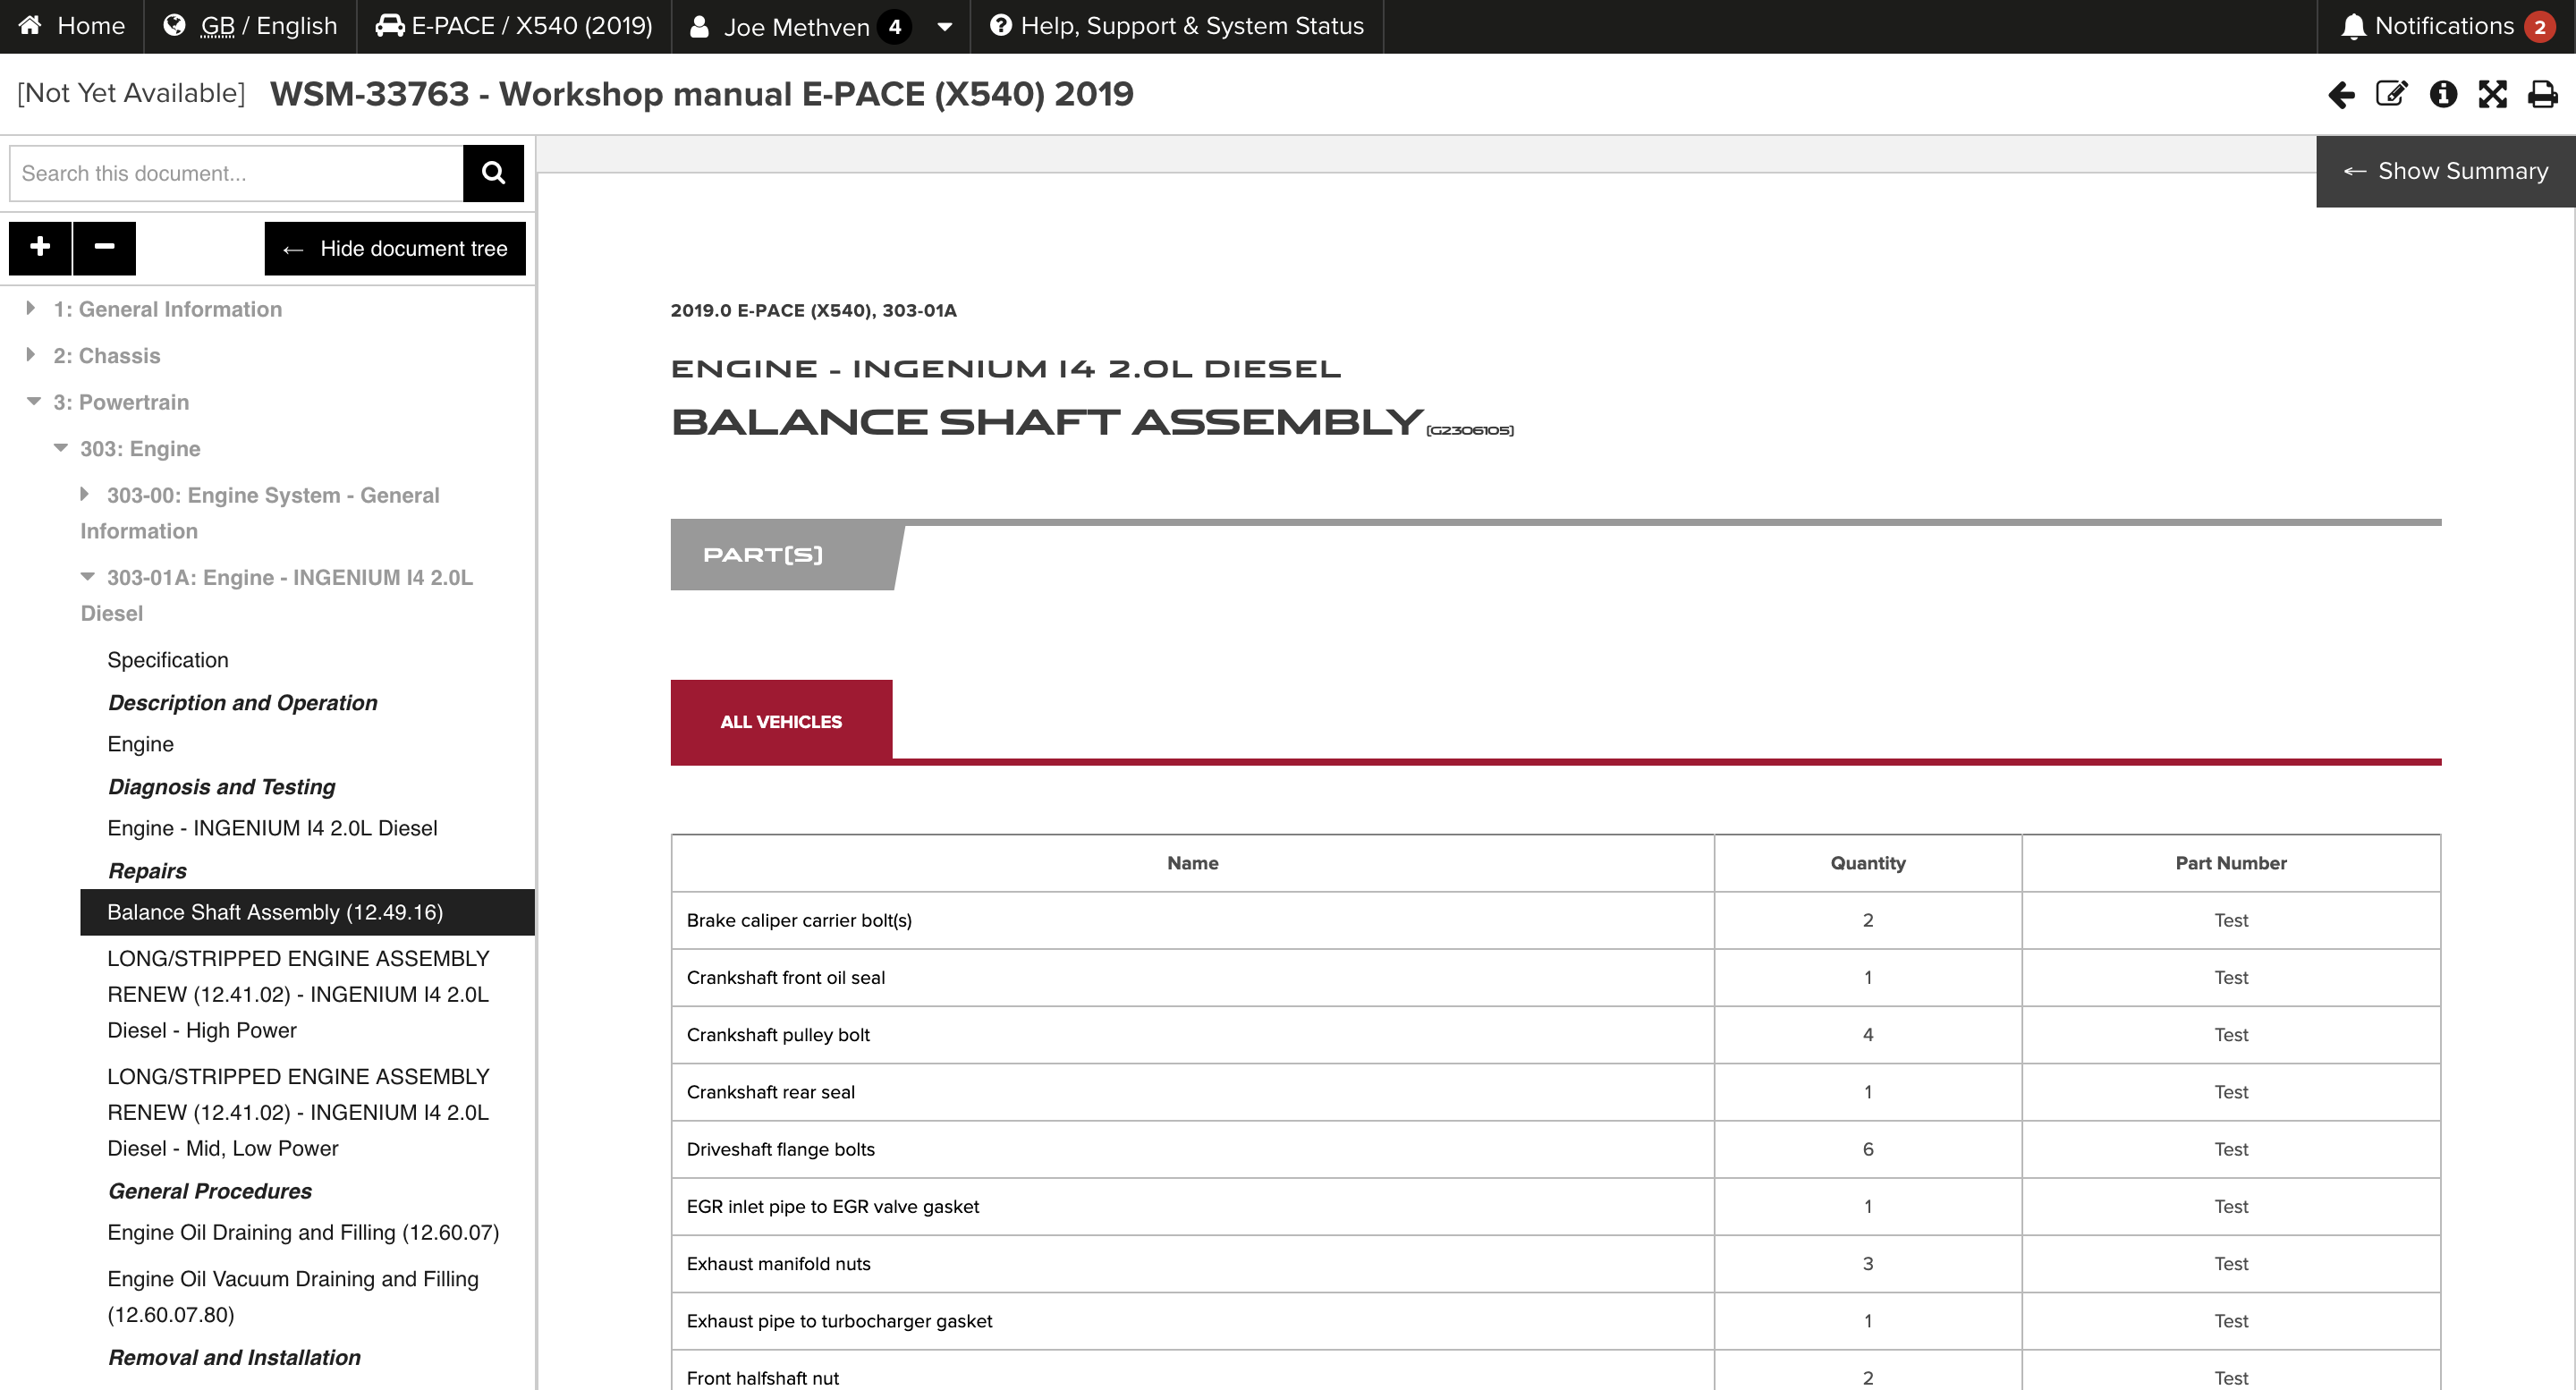Click the fullscreen expand icon
The image size is (2576, 1390).
[2493, 94]
